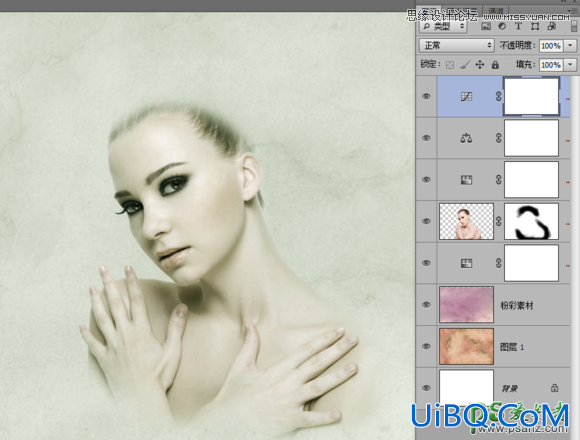The image size is (580, 440).
Task: Hide the Levels layer below the portrait layer
Action: pyautogui.click(x=426, y=263)
